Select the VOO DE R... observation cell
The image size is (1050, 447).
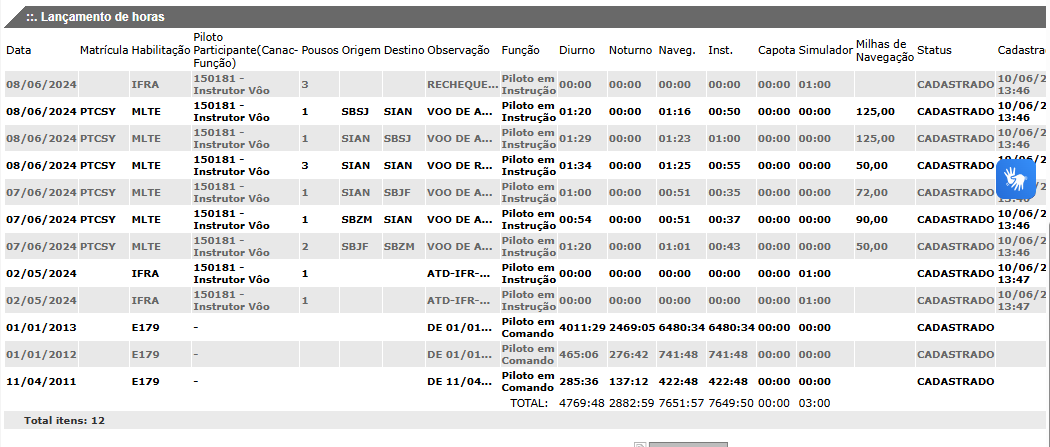[459, 165]
